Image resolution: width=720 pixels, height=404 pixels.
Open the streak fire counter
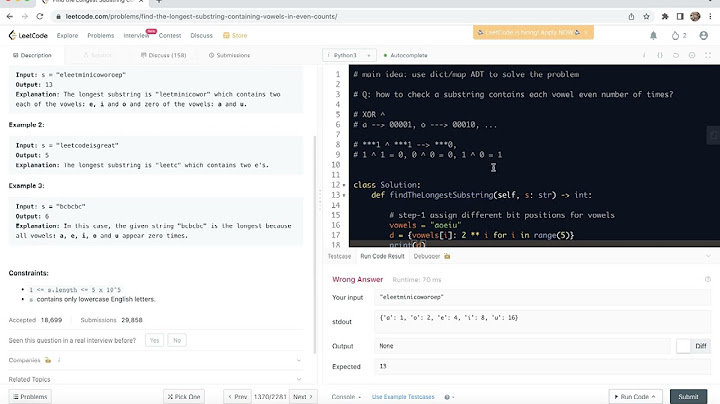click(x=679, y=35)
